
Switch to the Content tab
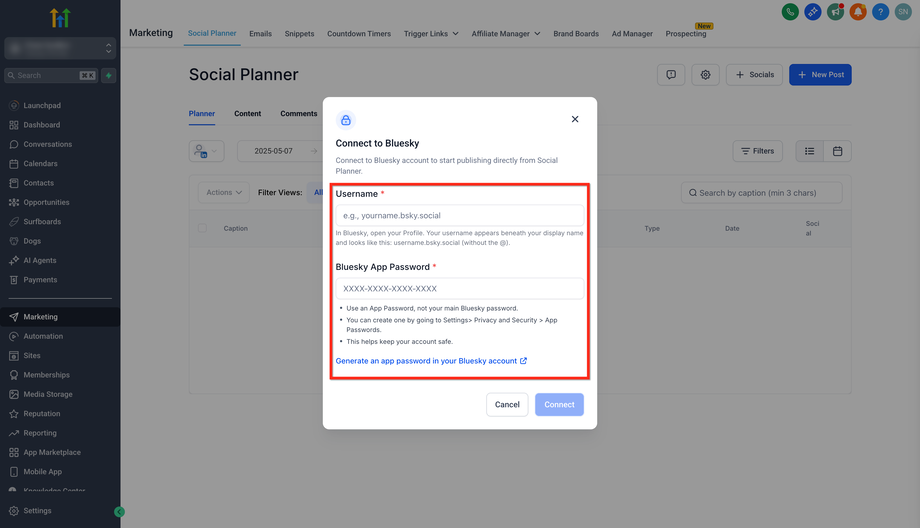[247, 114]
